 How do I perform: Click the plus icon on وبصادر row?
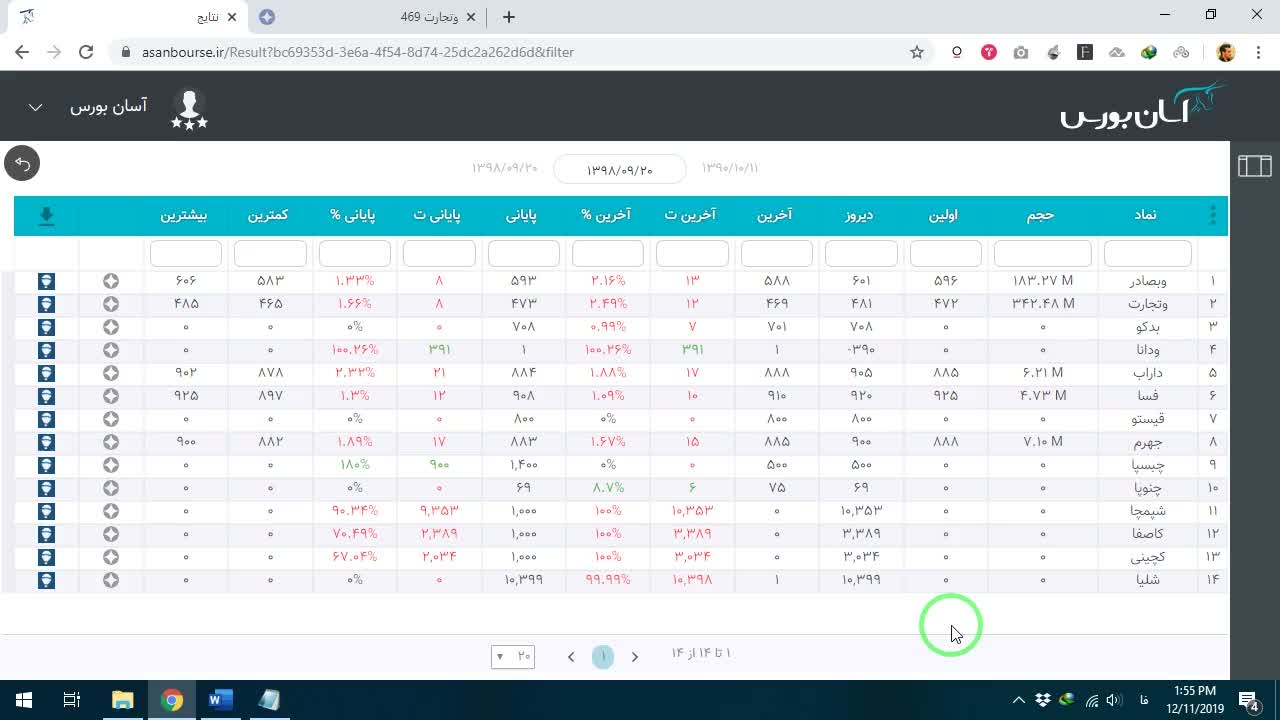point(111,281)
